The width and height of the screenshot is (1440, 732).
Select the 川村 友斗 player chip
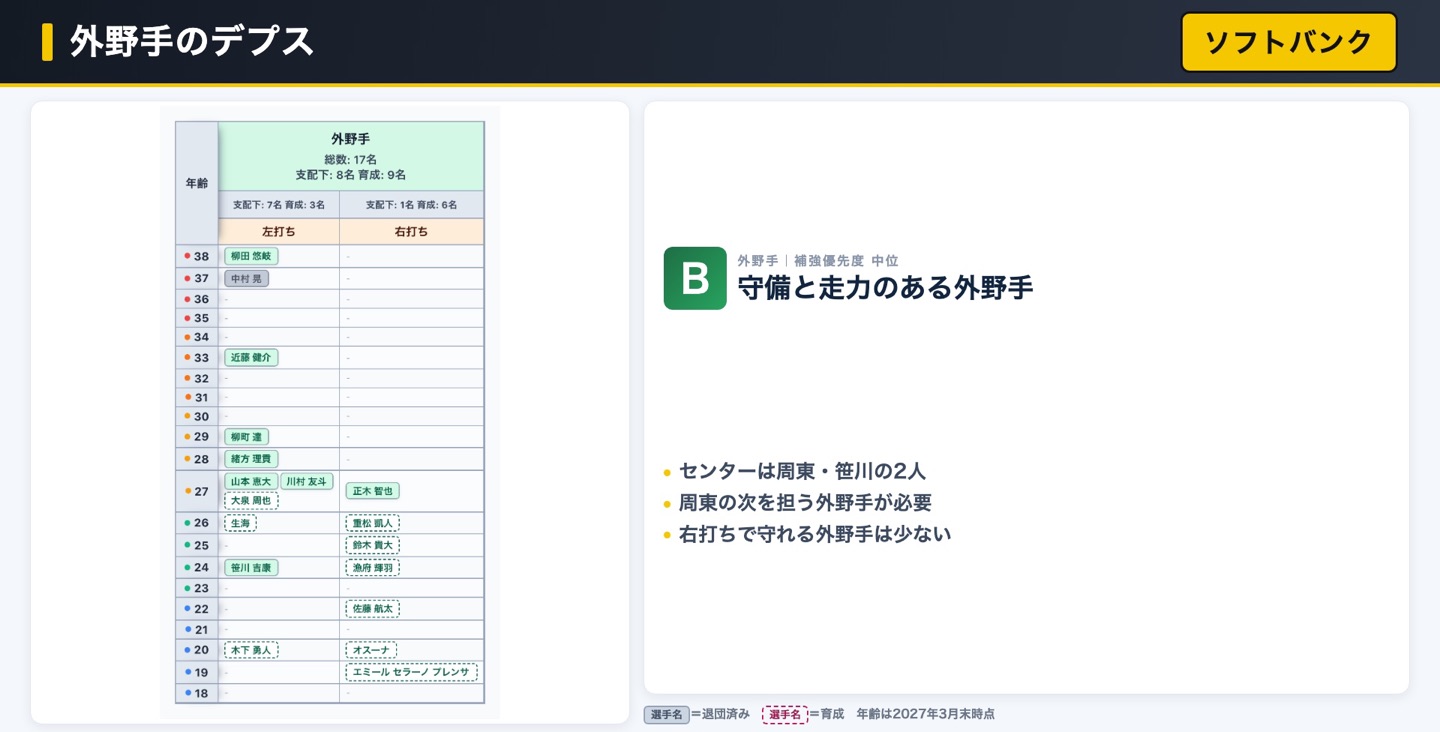(306, 481)
